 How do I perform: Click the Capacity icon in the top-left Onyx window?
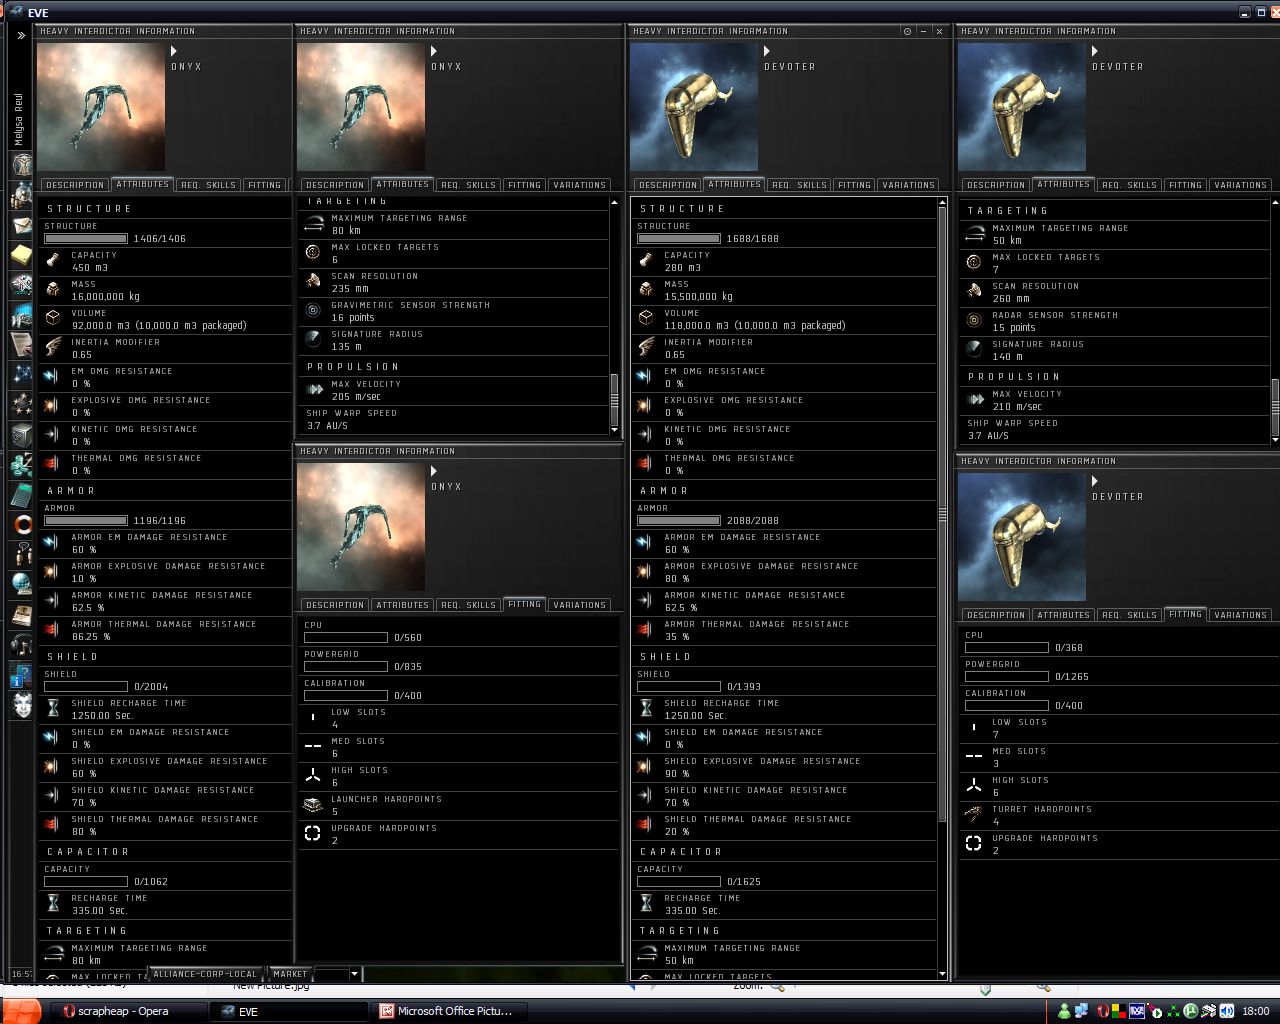click(53, 261)
